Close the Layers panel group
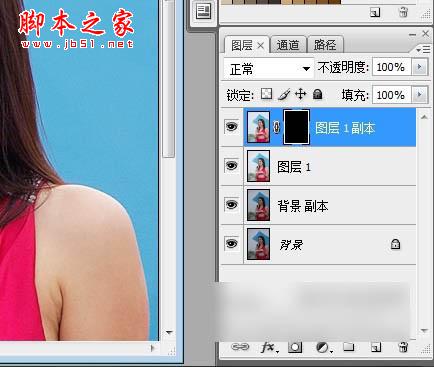434x367 pixels. [425, 33]
